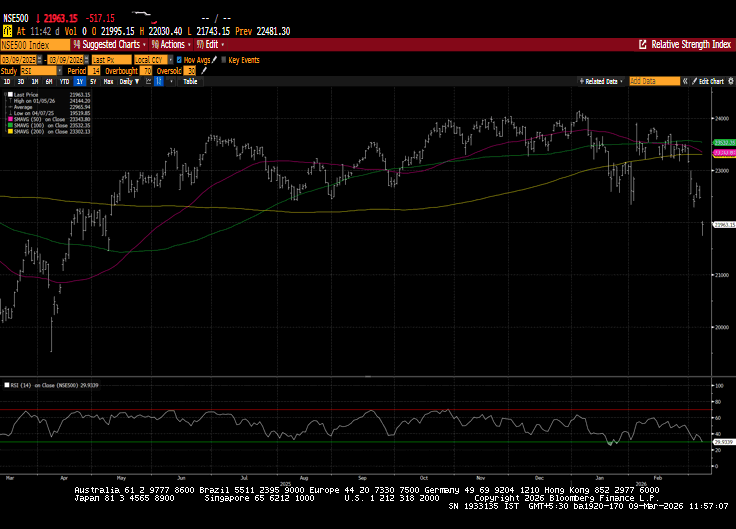Click the Edit Chart pencil icon
This screenshot has width=736, height=529.
click(694, 81)
